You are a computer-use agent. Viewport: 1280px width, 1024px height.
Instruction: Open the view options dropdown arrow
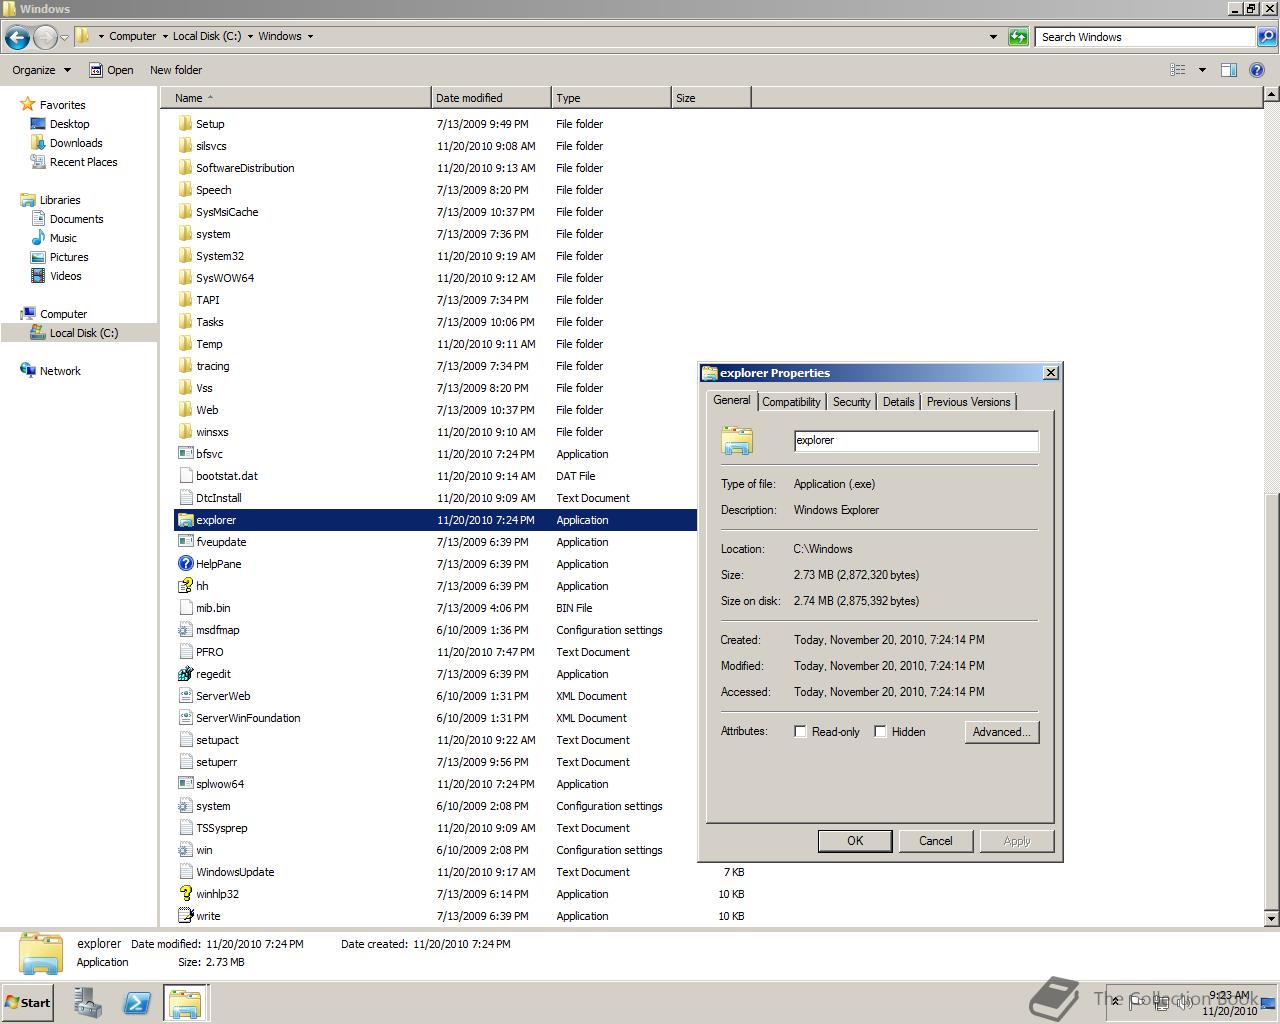pos(1202,70)
